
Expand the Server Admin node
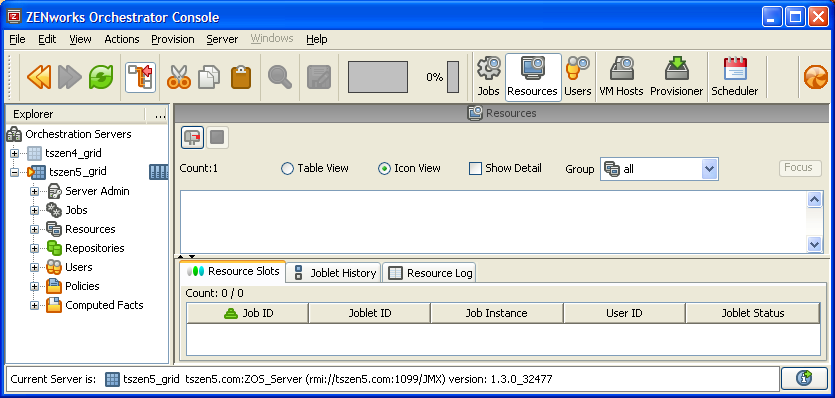35,191
